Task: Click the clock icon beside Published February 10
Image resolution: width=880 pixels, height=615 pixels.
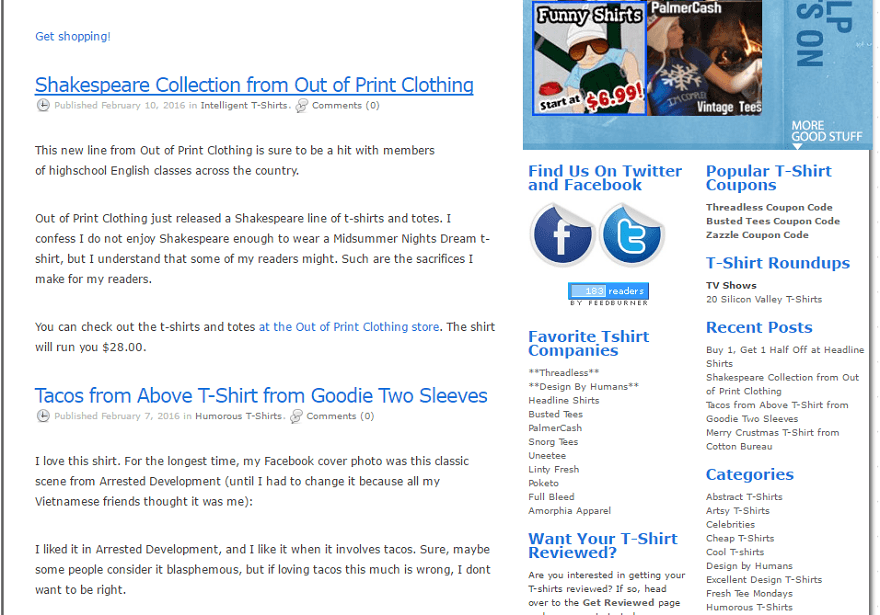Action: pos(43,105)
